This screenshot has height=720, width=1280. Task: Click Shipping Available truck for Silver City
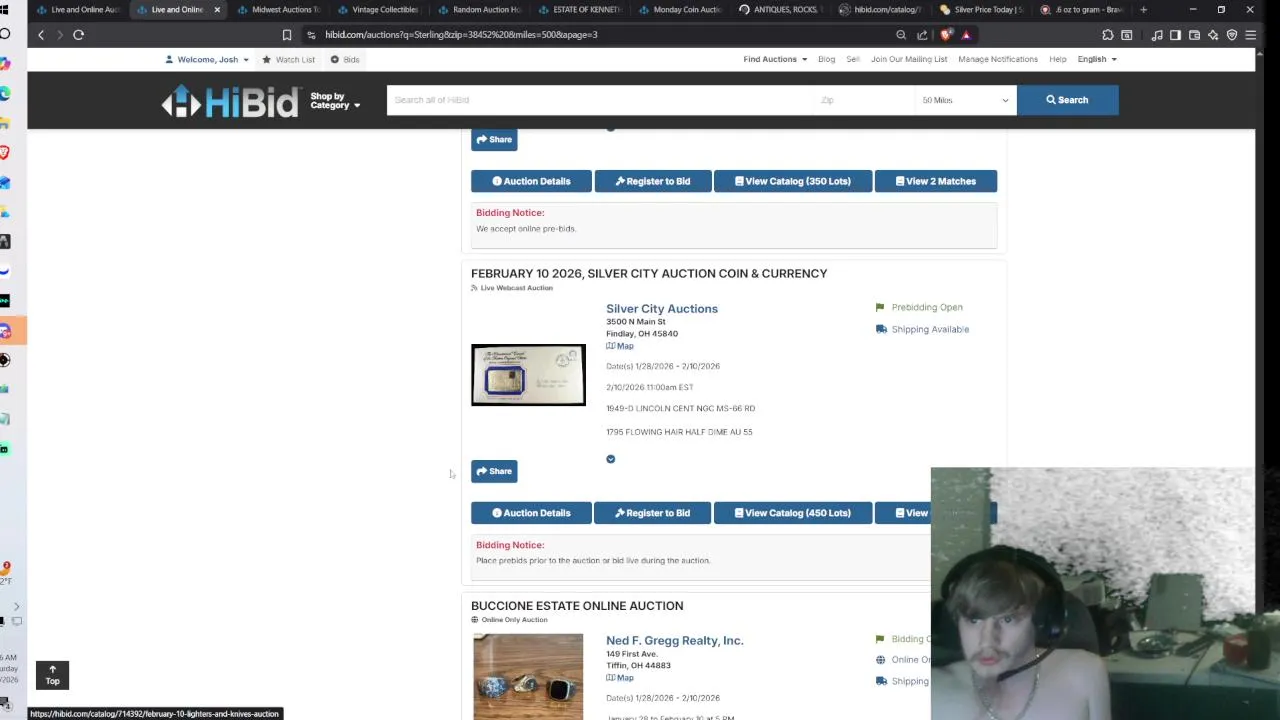tap(922, 330)
